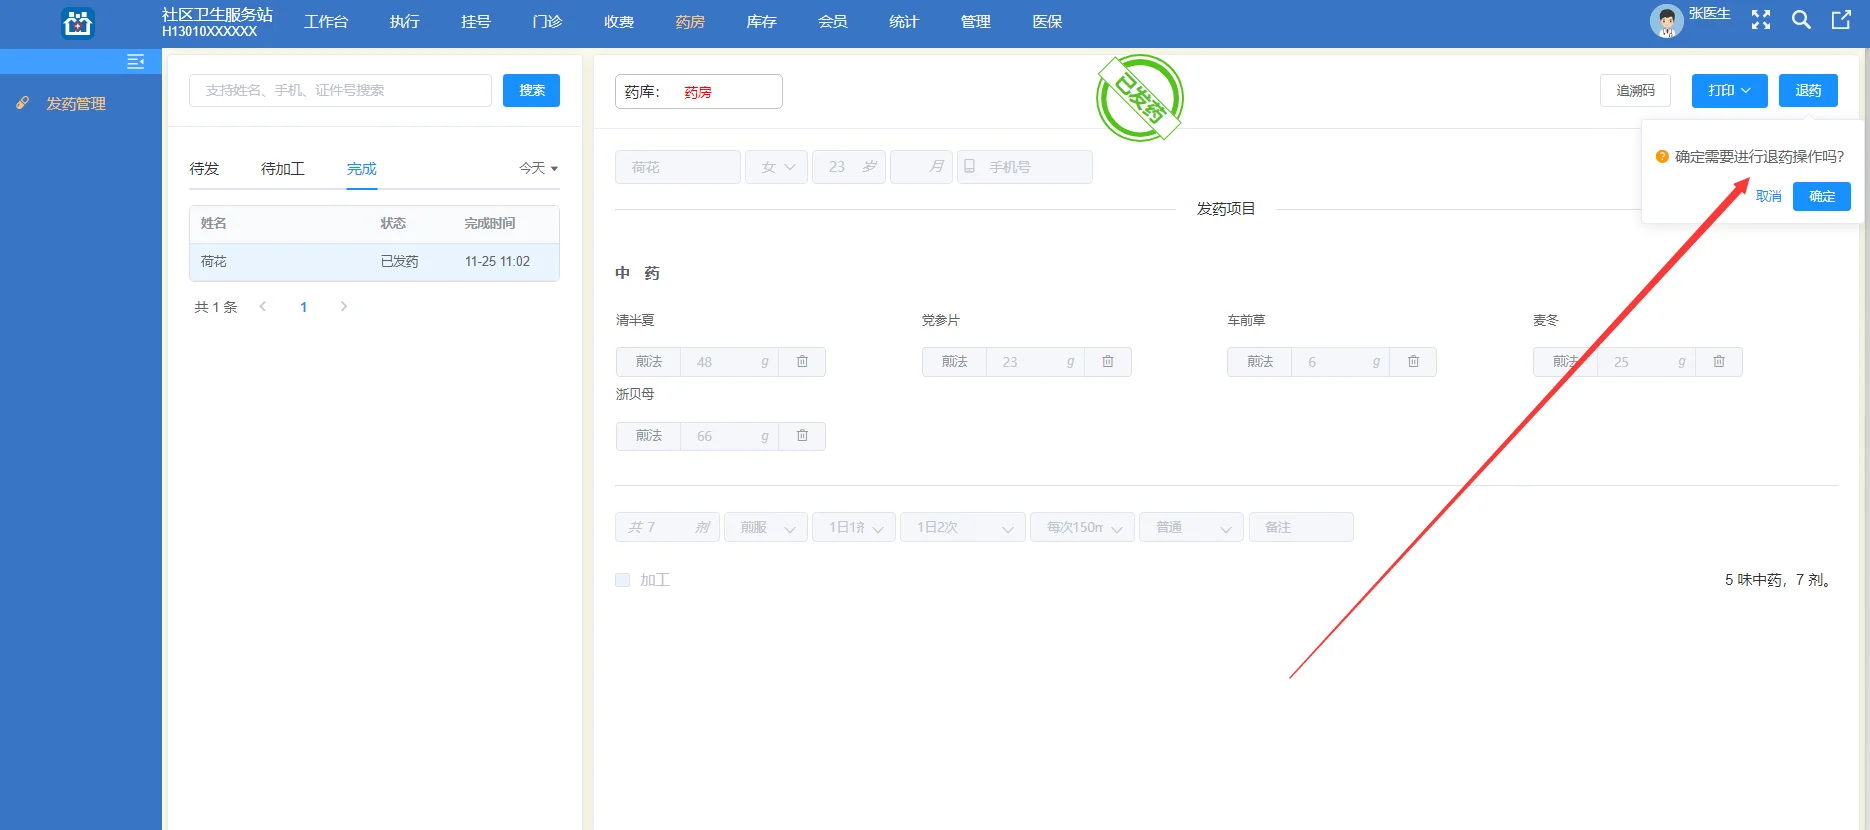Viewport: 1870px width, 830px height.
Task: Delete 车前草 herb with trash icon
Action: (1413, 362)
